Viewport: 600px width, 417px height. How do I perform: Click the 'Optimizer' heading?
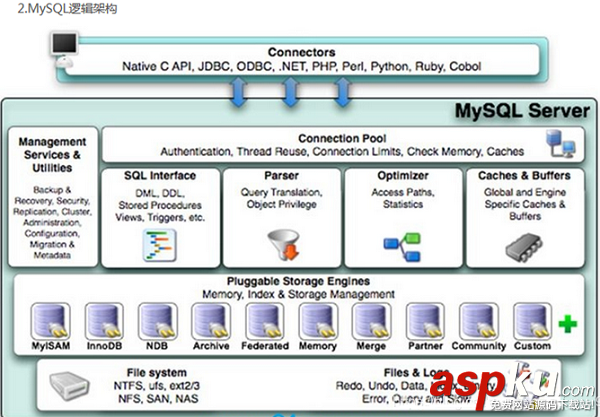pyautogui.click(x=403, y=176)
